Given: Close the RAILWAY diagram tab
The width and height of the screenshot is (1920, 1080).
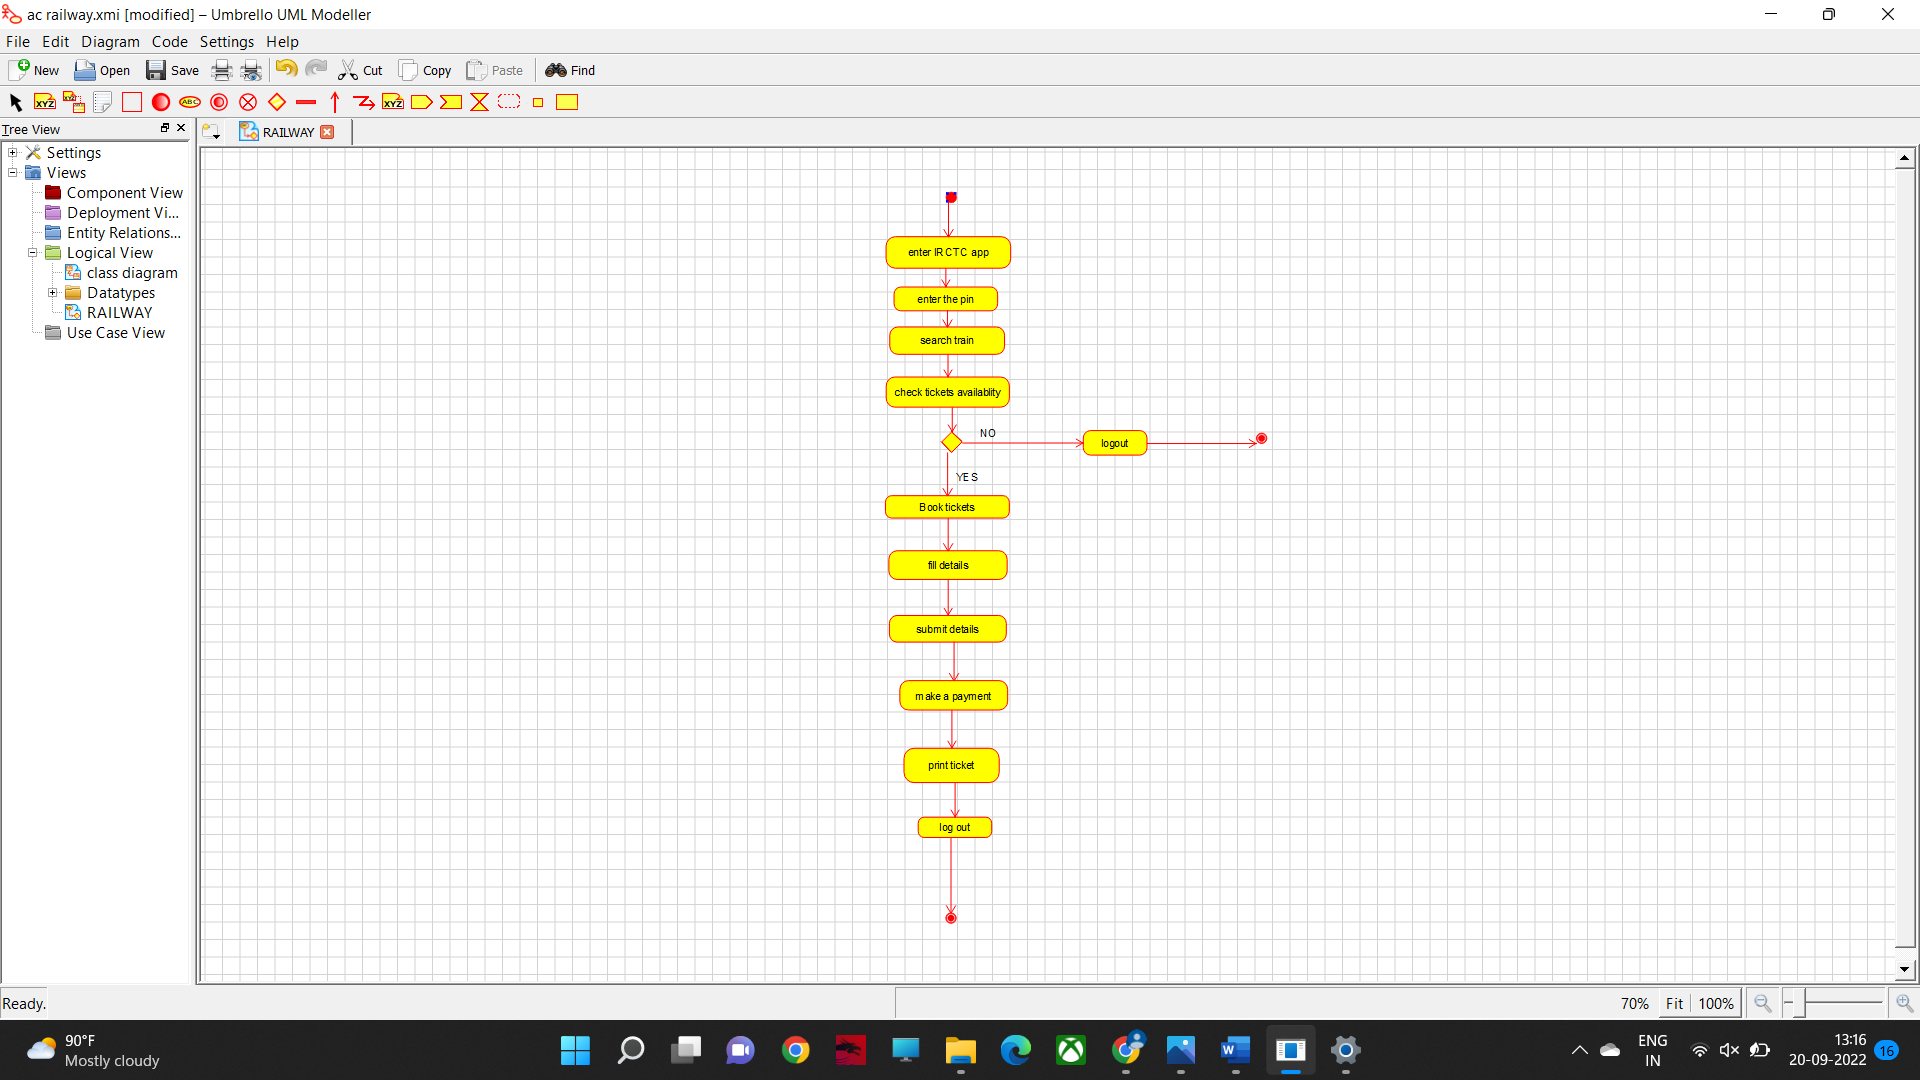Looking at the screenshot, I should 327,132.
